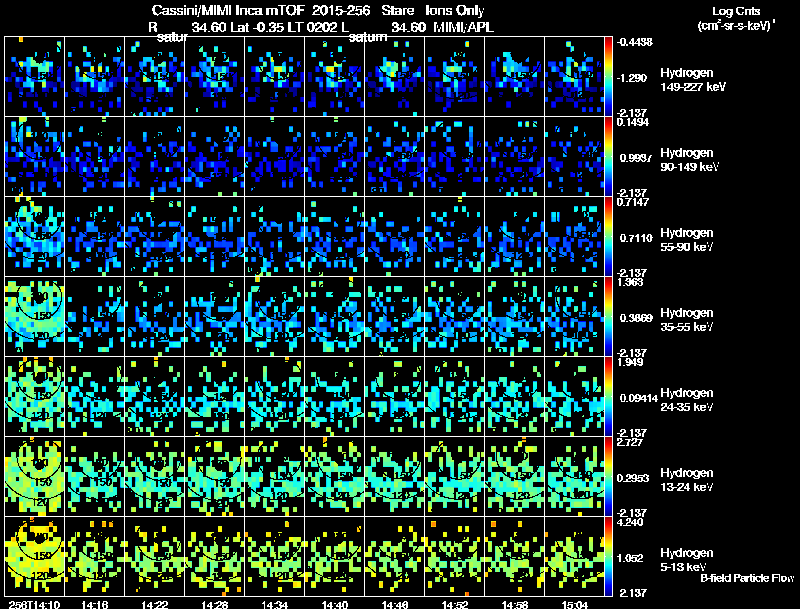This screenshot has height=609, width=800.
Task: Click the 90-149 keV panel at 14:16
Action: pos(95,156)
